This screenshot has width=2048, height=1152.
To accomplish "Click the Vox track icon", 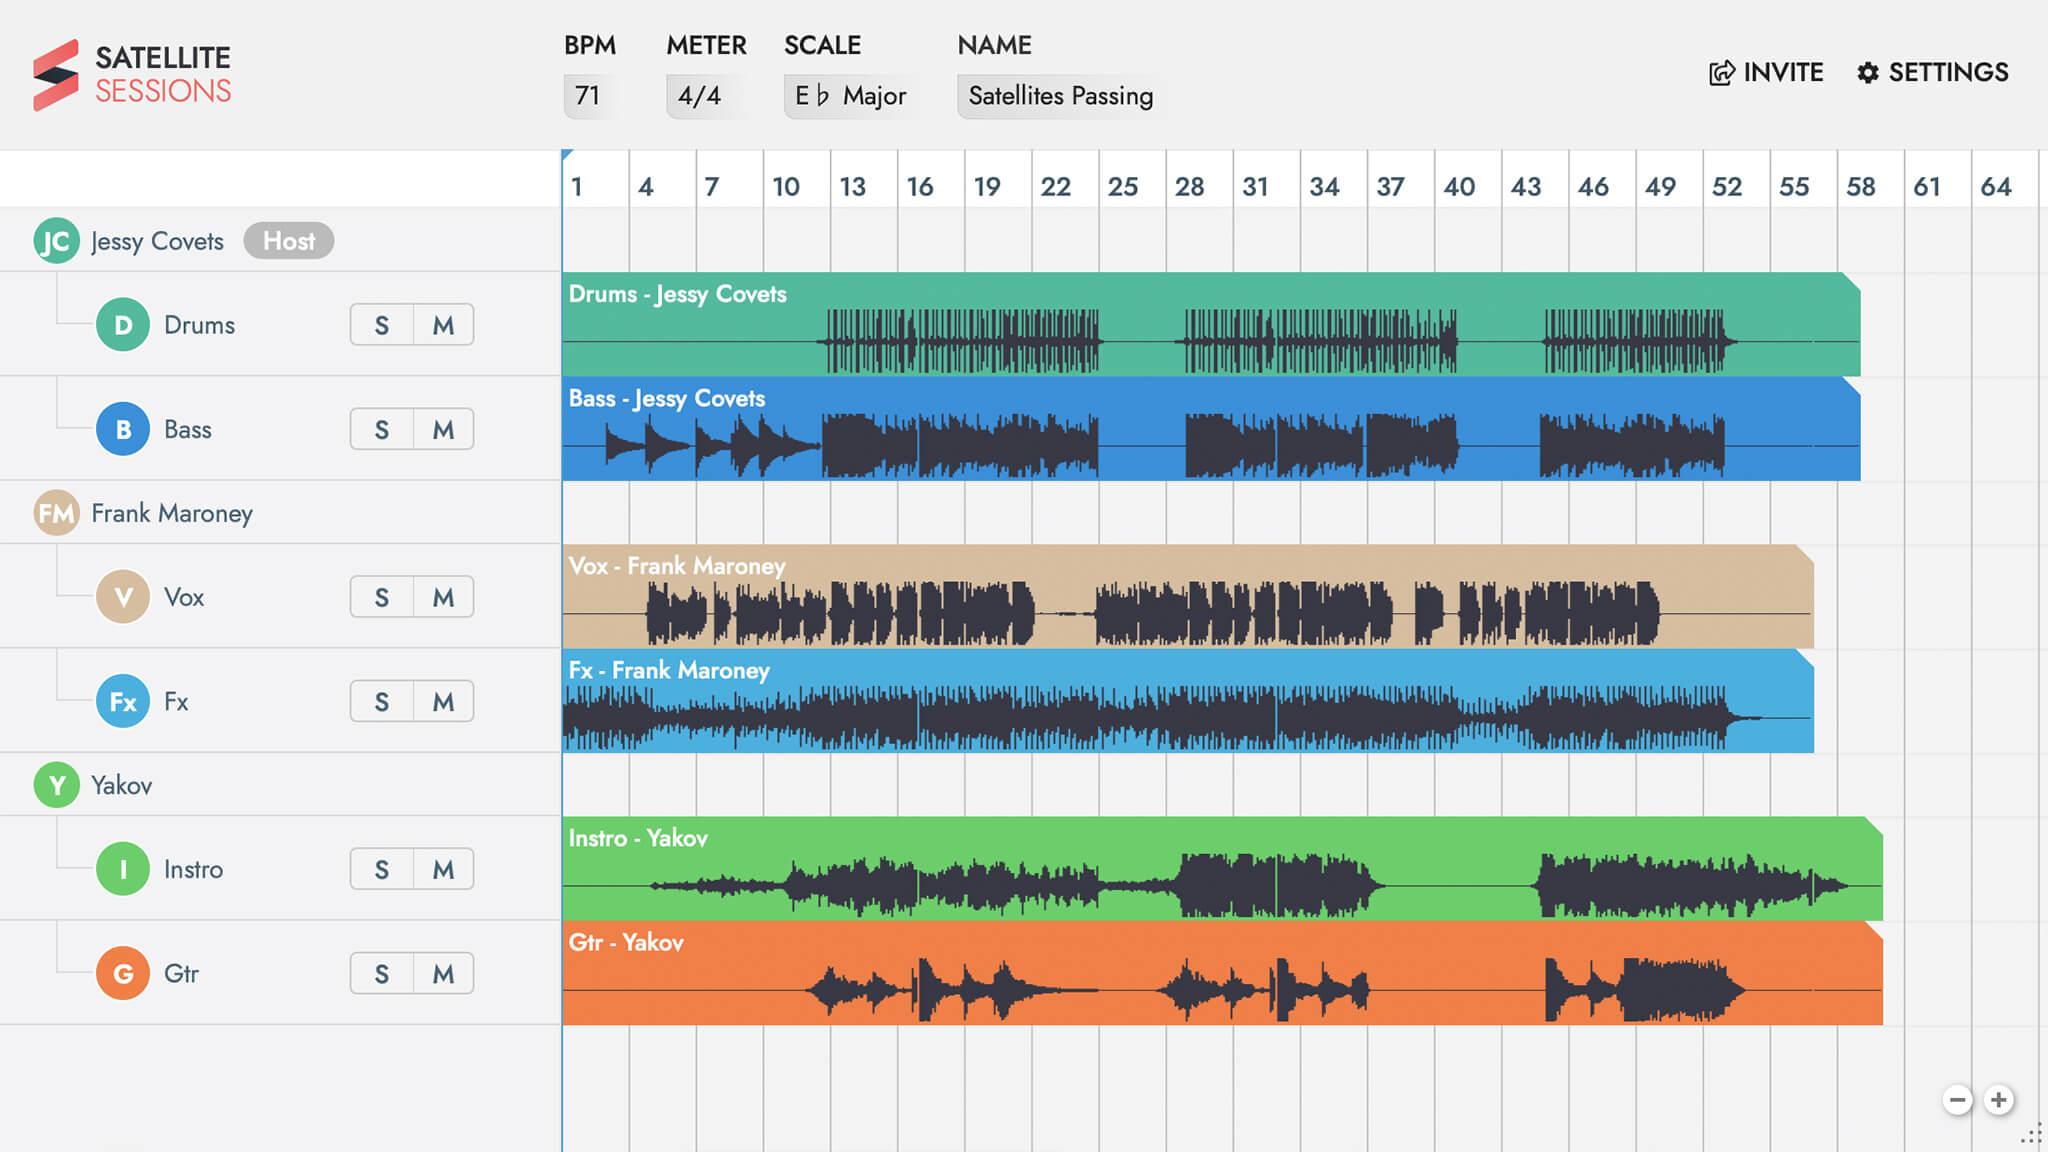I will click(x=123, y=596).
